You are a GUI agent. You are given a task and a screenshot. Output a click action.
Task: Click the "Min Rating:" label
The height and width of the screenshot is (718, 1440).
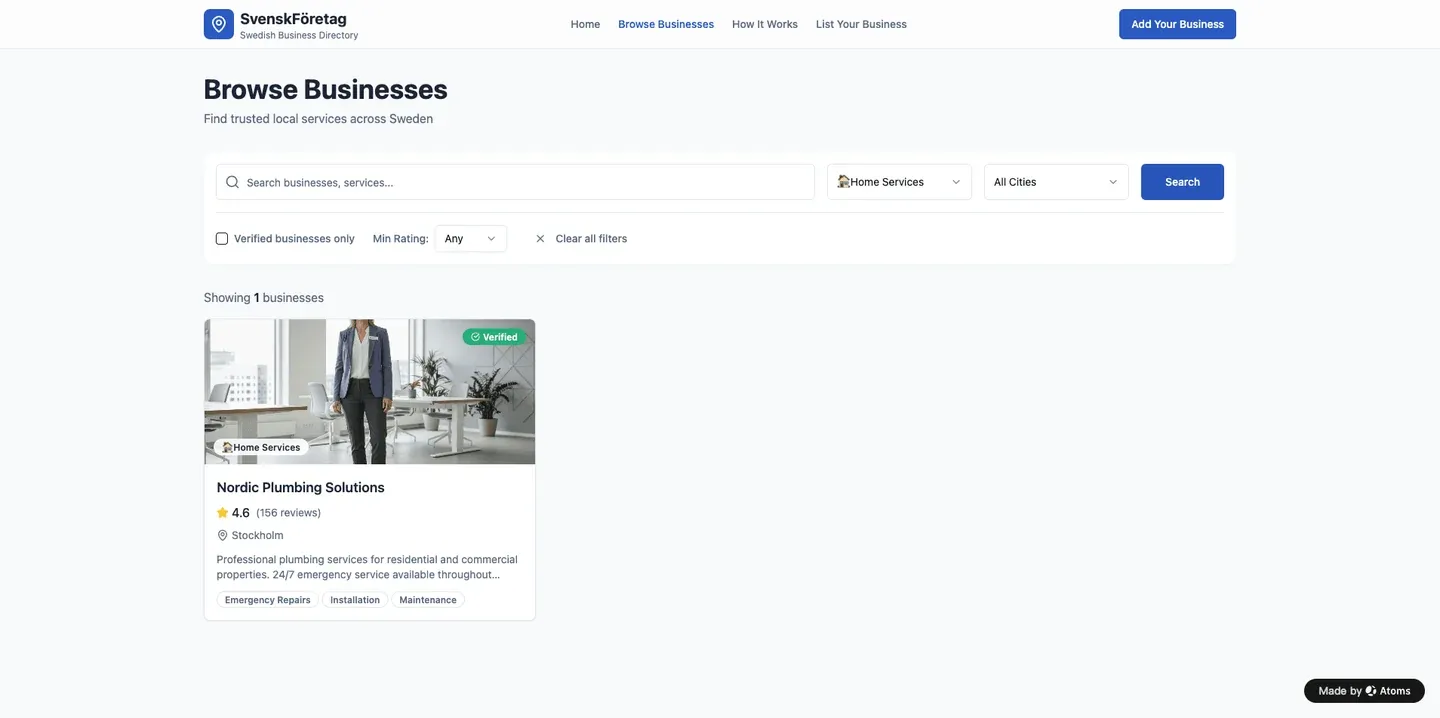[x=400, y=239]
